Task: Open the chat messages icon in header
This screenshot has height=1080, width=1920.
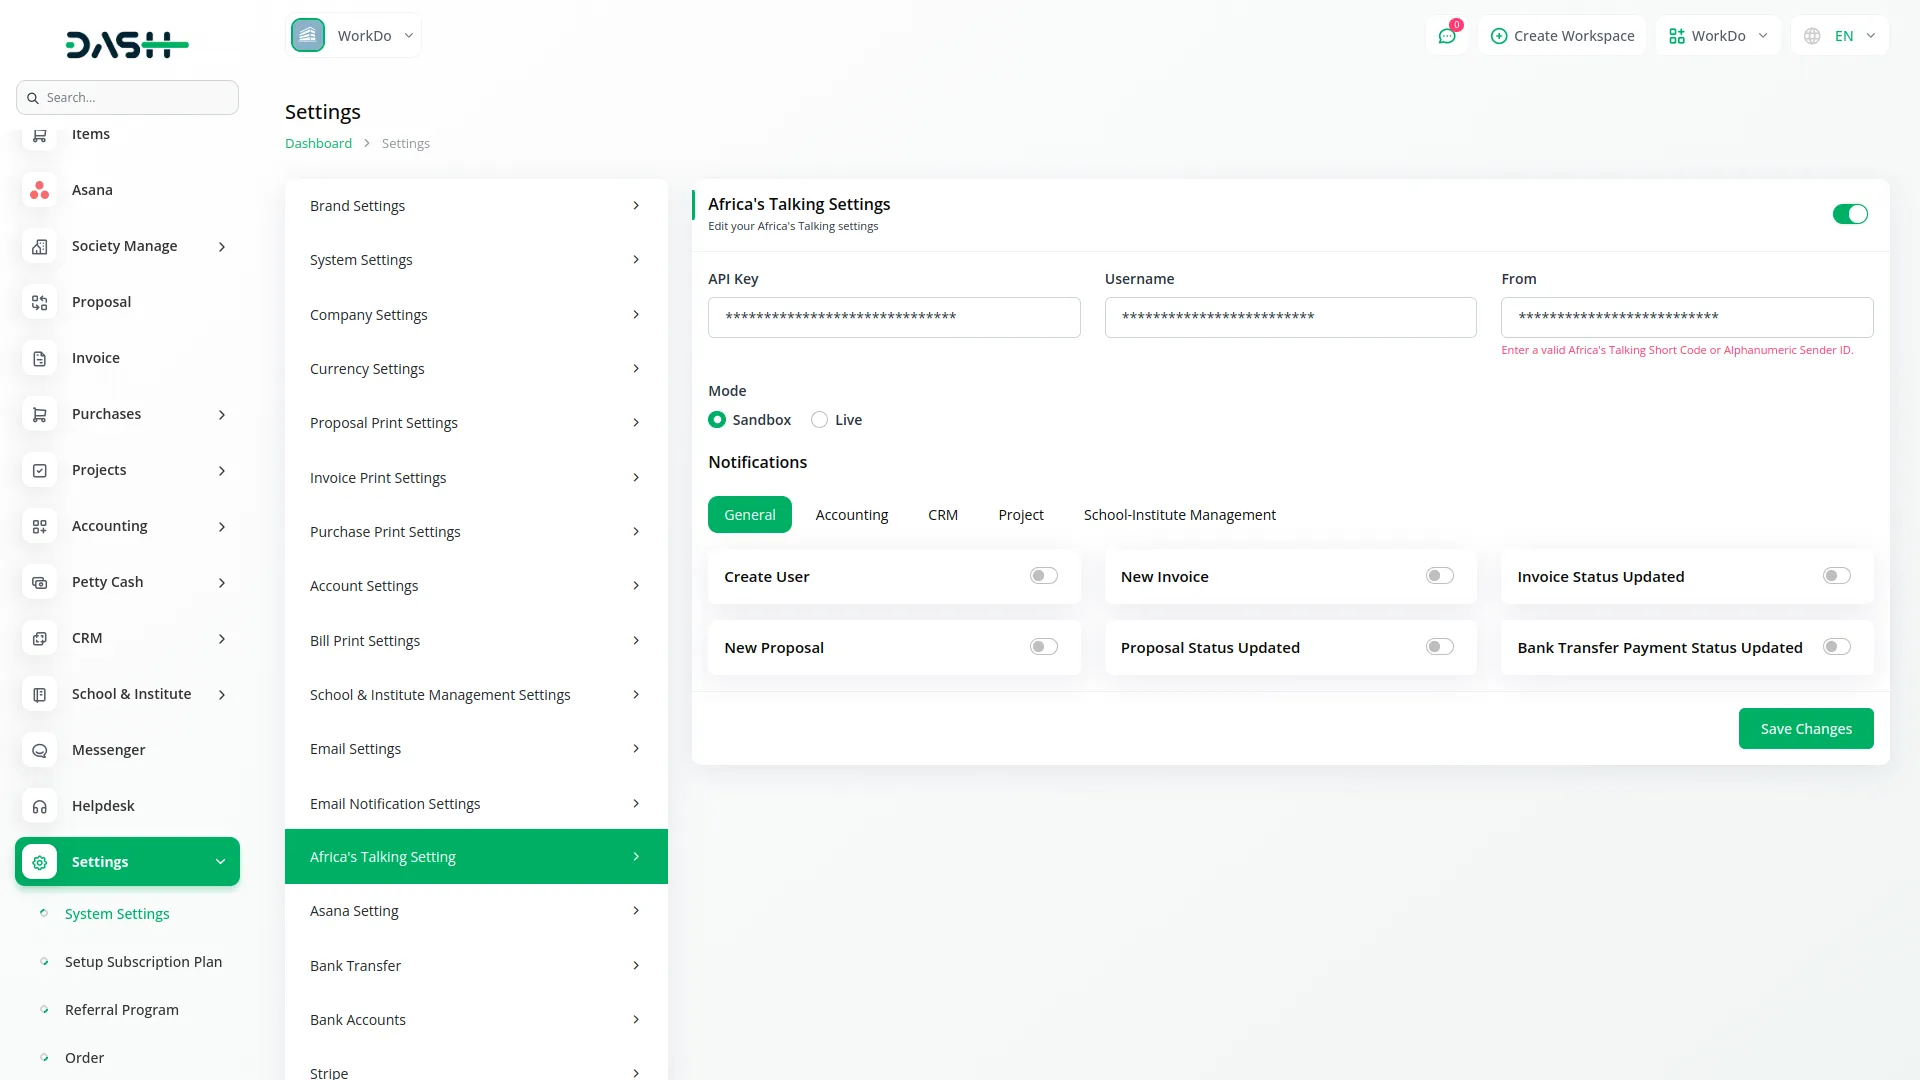Action: pos(1446,36)
